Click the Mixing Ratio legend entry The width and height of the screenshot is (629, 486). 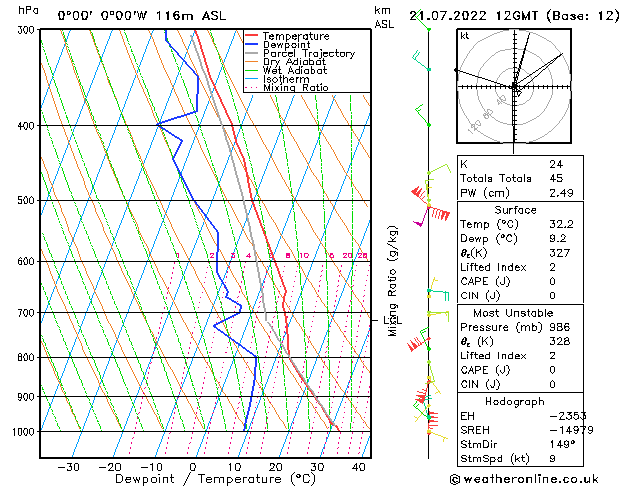[x=296, y=87]
